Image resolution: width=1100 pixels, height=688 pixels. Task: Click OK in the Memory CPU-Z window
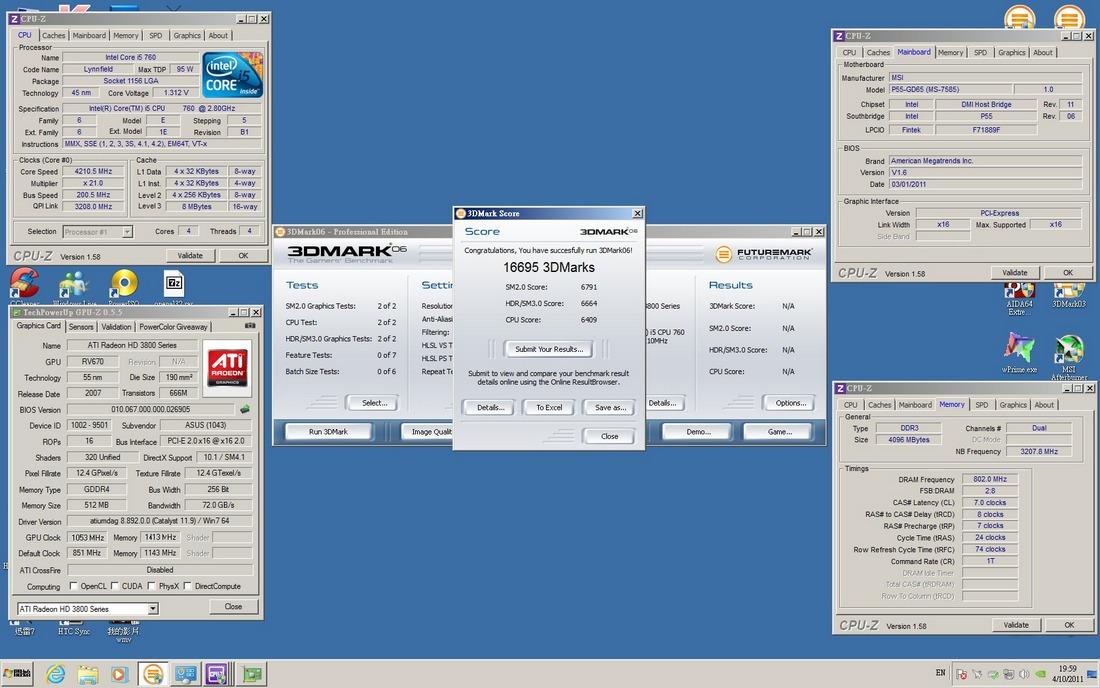(1068, 625)
